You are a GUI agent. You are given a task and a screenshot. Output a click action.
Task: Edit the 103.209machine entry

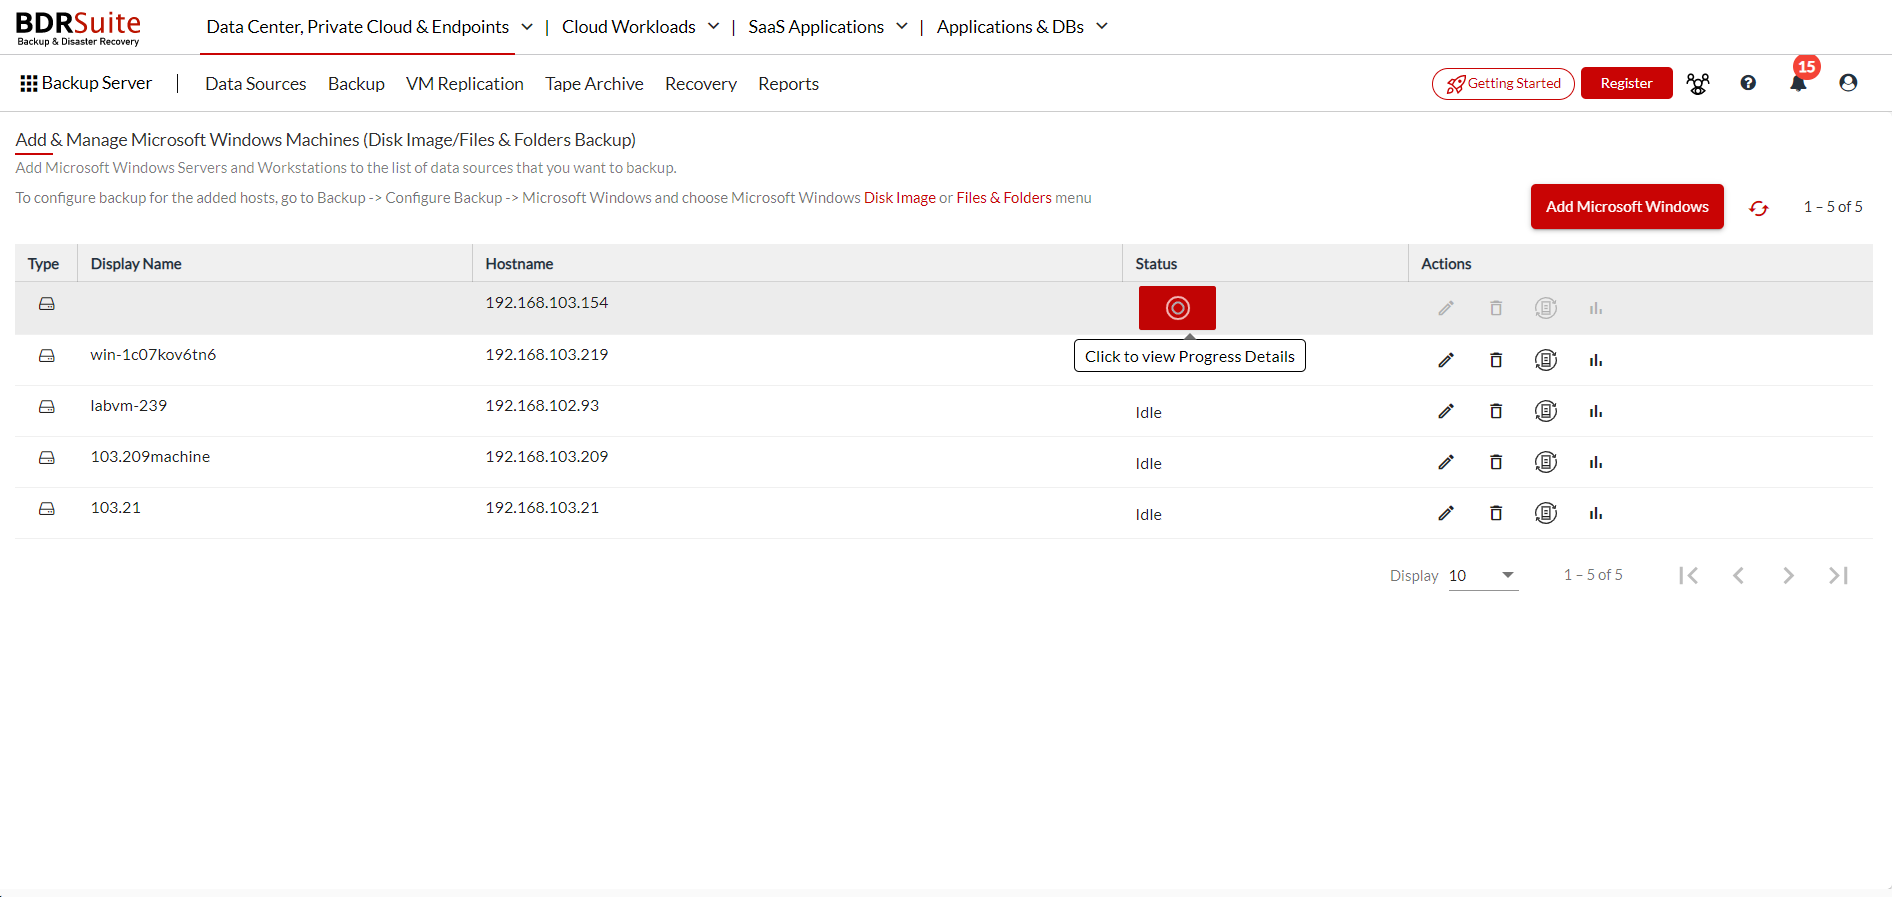point(1446,462)
